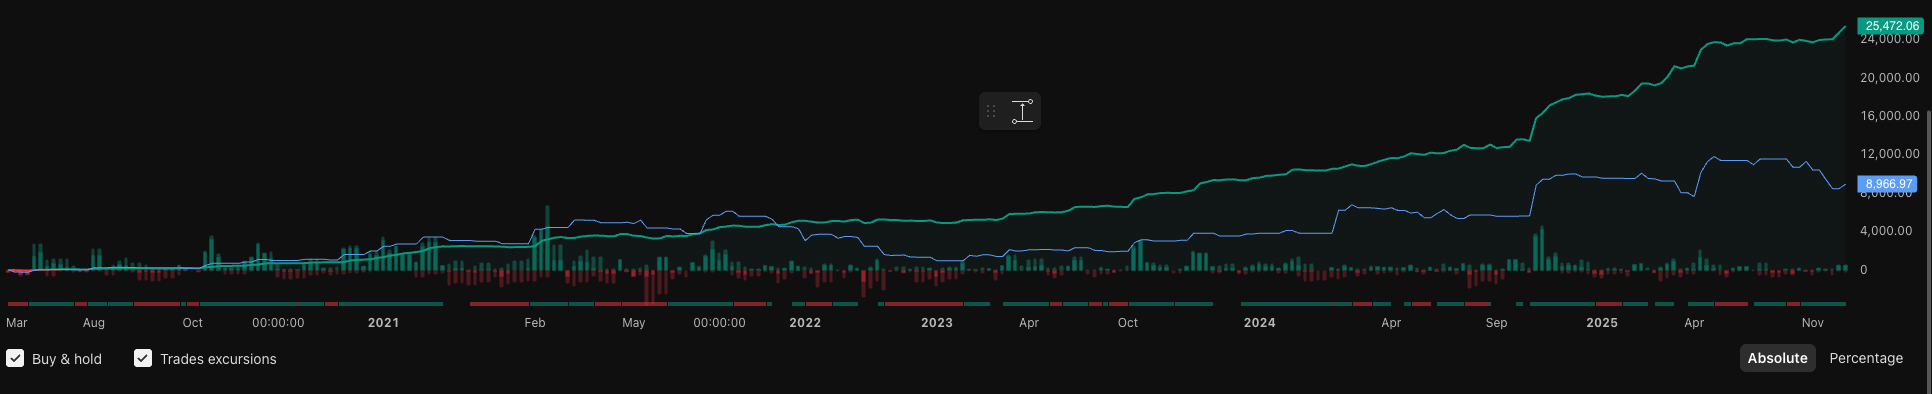Viewport: 1932px width, 394px height.
Task: Click the 2025 year label on time axis
Action: [1602, 323]
